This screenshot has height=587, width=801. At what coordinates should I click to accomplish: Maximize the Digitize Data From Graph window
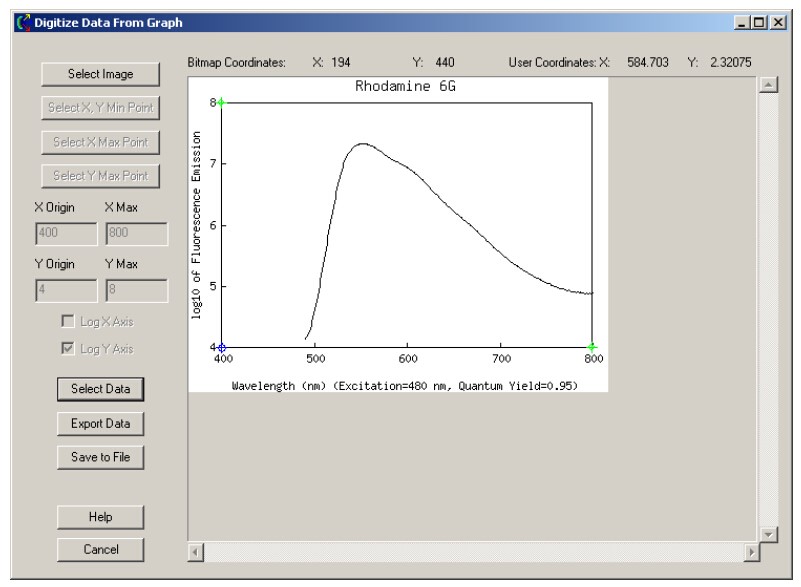(759, 23)
